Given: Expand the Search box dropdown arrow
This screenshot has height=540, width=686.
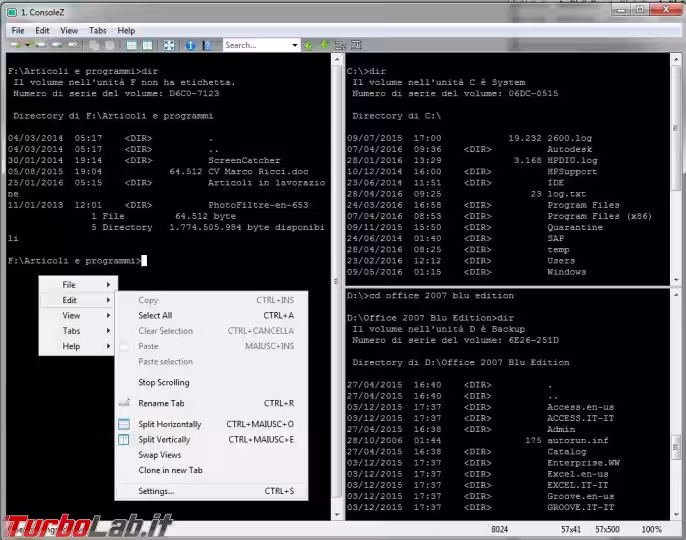Looking at the screenshot, I should [294, 45].
